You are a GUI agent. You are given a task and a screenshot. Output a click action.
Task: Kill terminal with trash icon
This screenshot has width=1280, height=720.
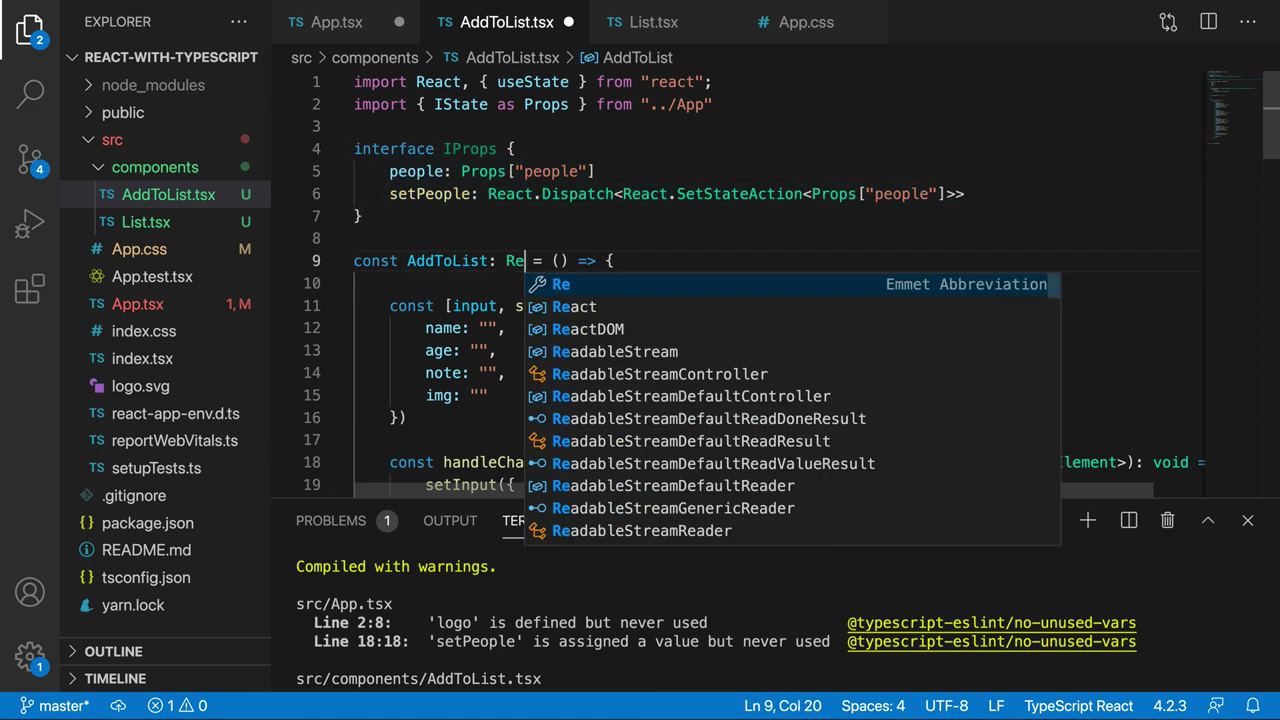click(1168, 520)
